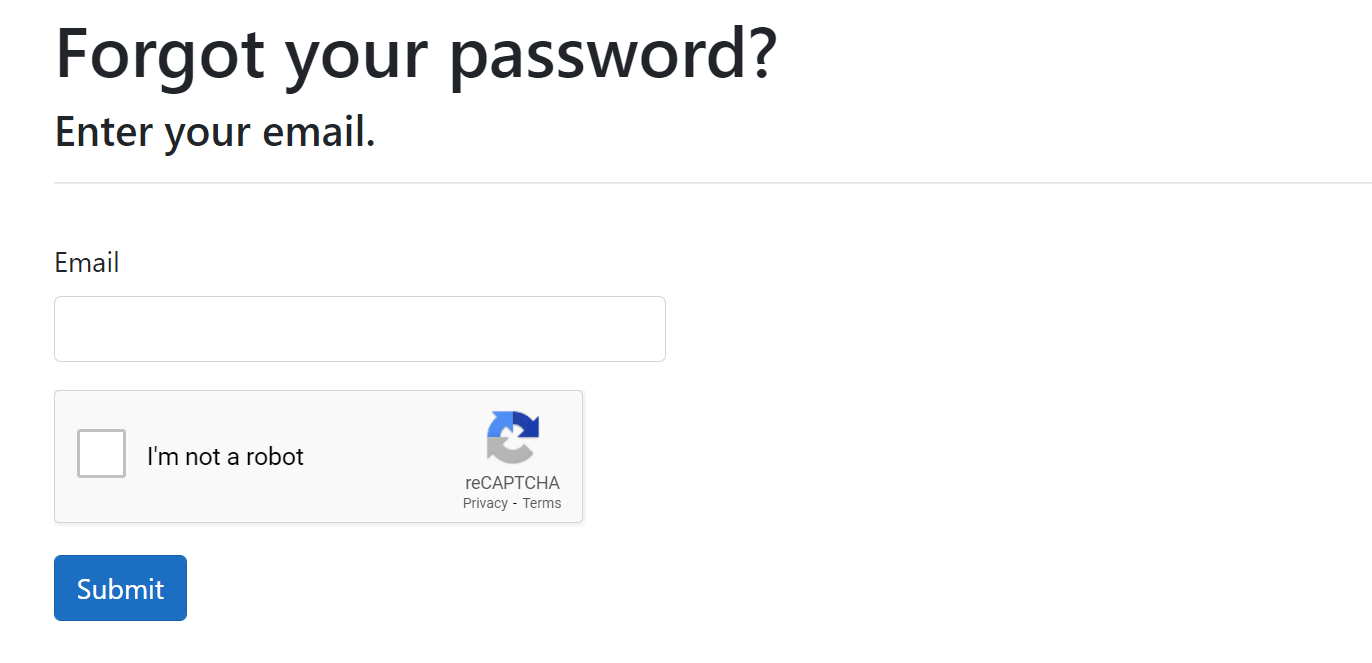Click the I'm not a robot label
The image size is (1372, 663).
coord(225,456)
